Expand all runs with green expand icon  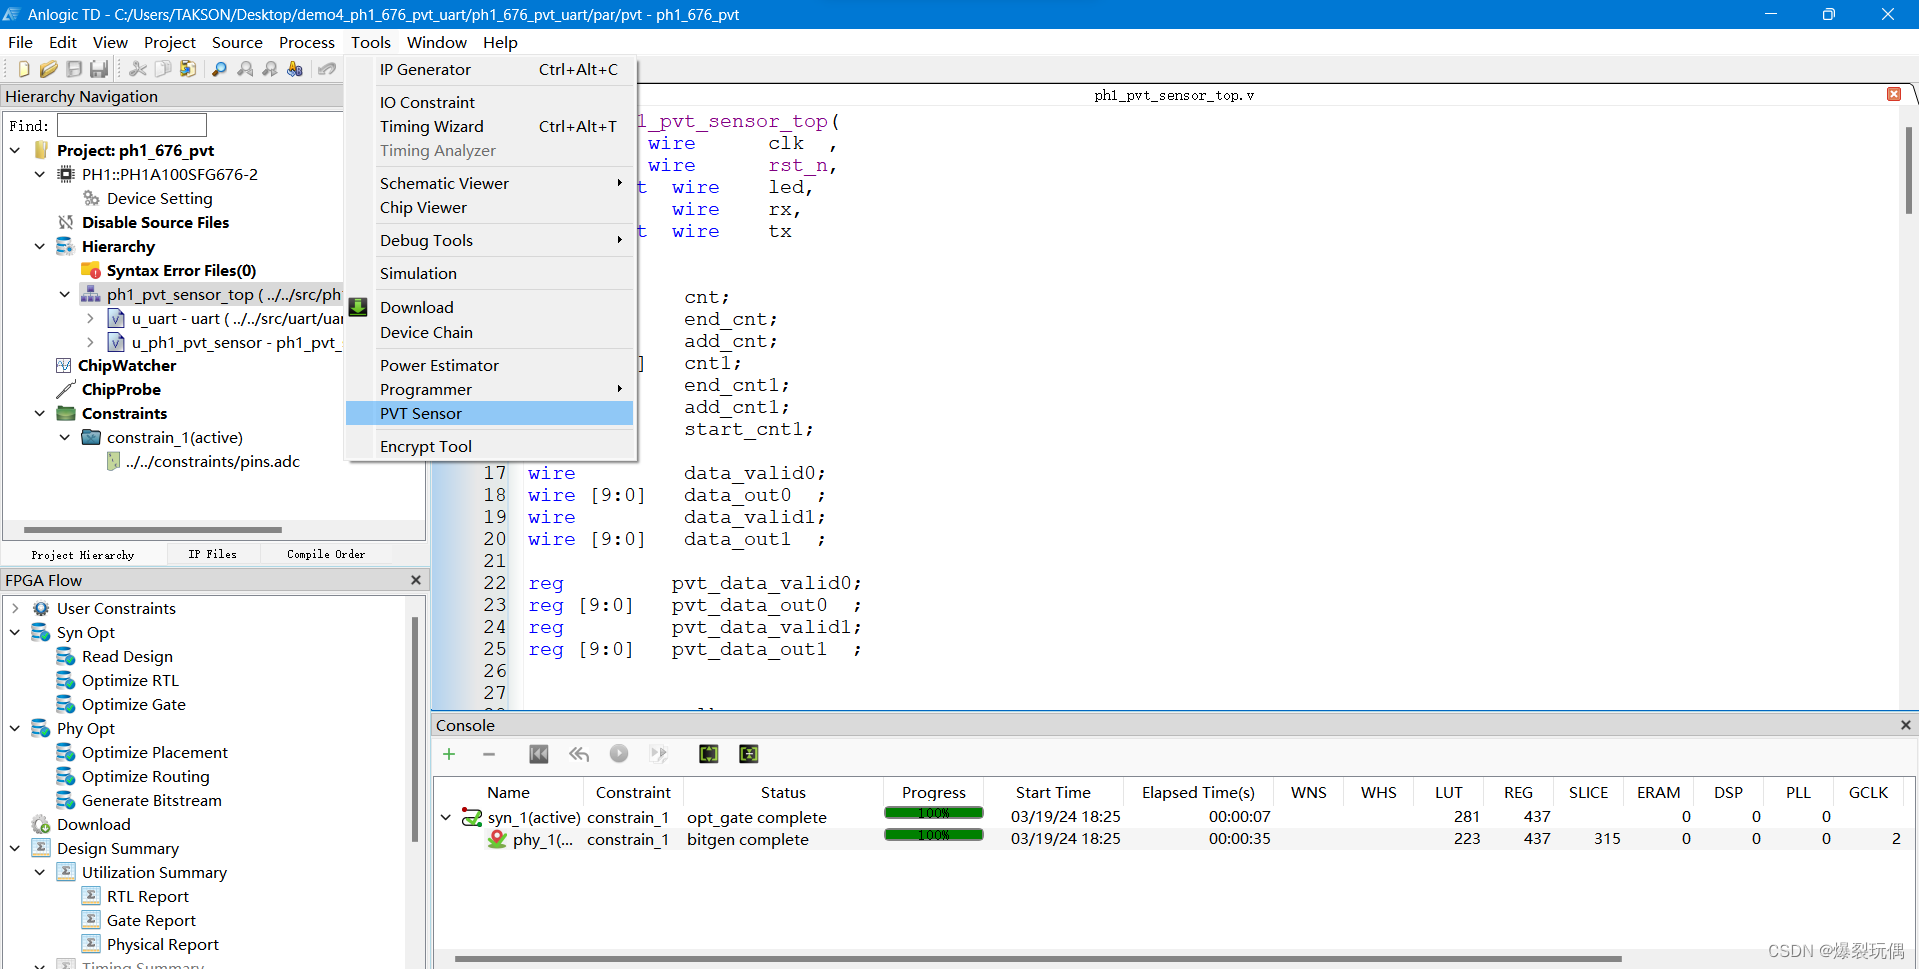coord(709,754)
